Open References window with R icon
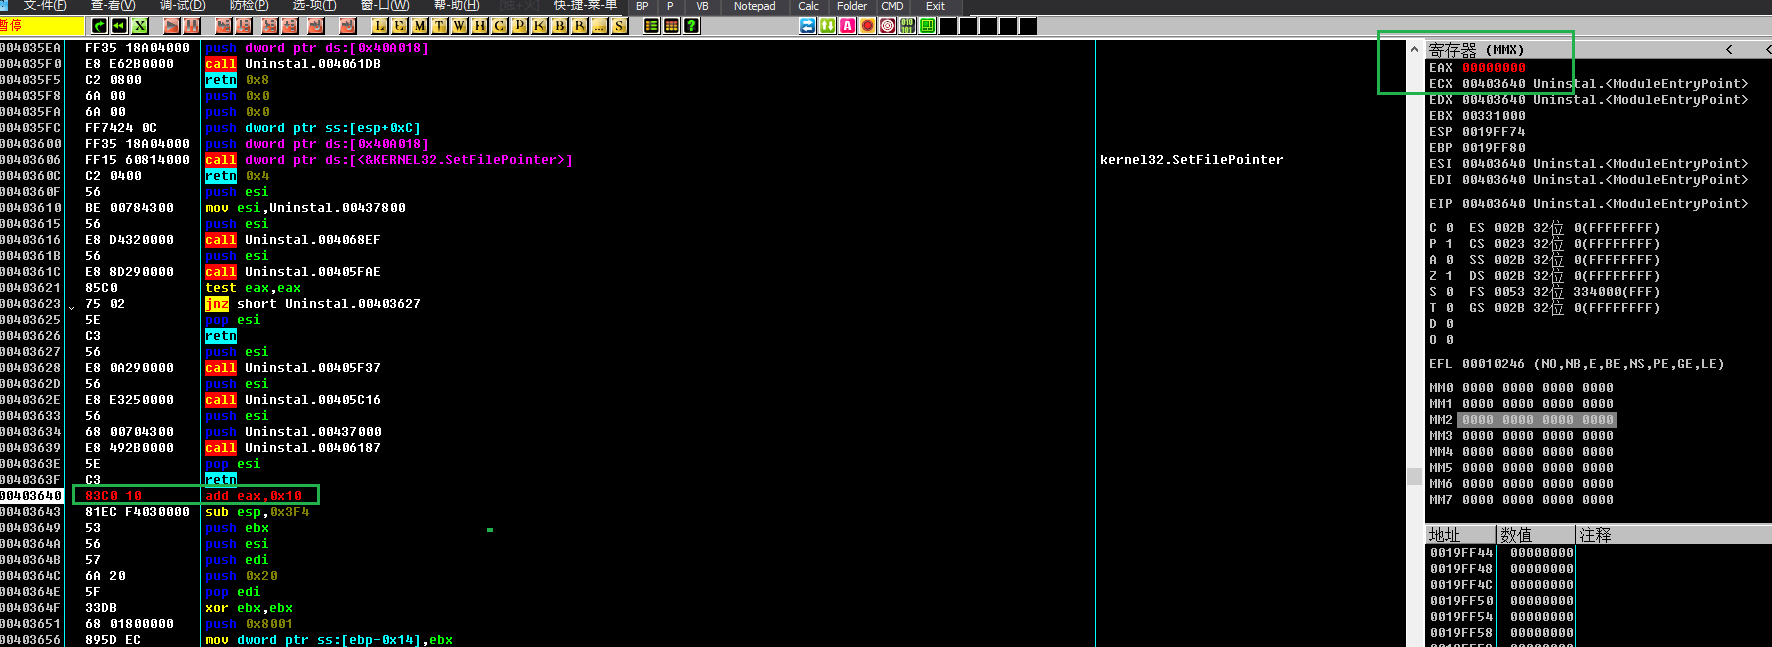 pyautogui.click(x=580, y=26)
